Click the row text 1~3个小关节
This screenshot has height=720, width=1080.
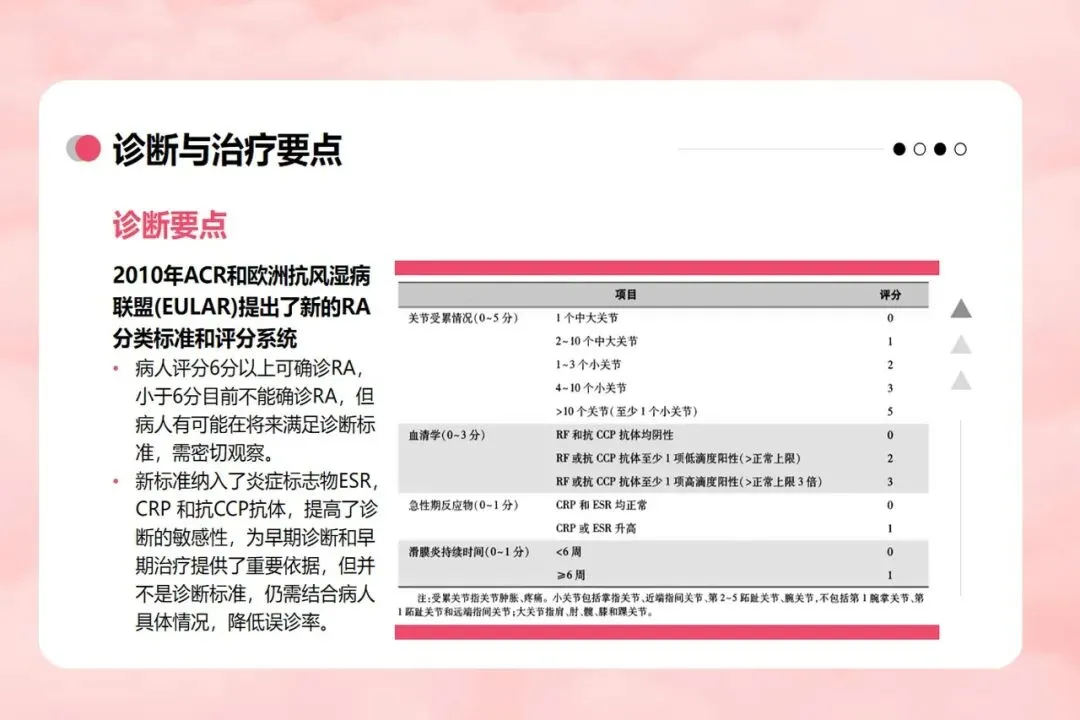click(x=588, y=364)
